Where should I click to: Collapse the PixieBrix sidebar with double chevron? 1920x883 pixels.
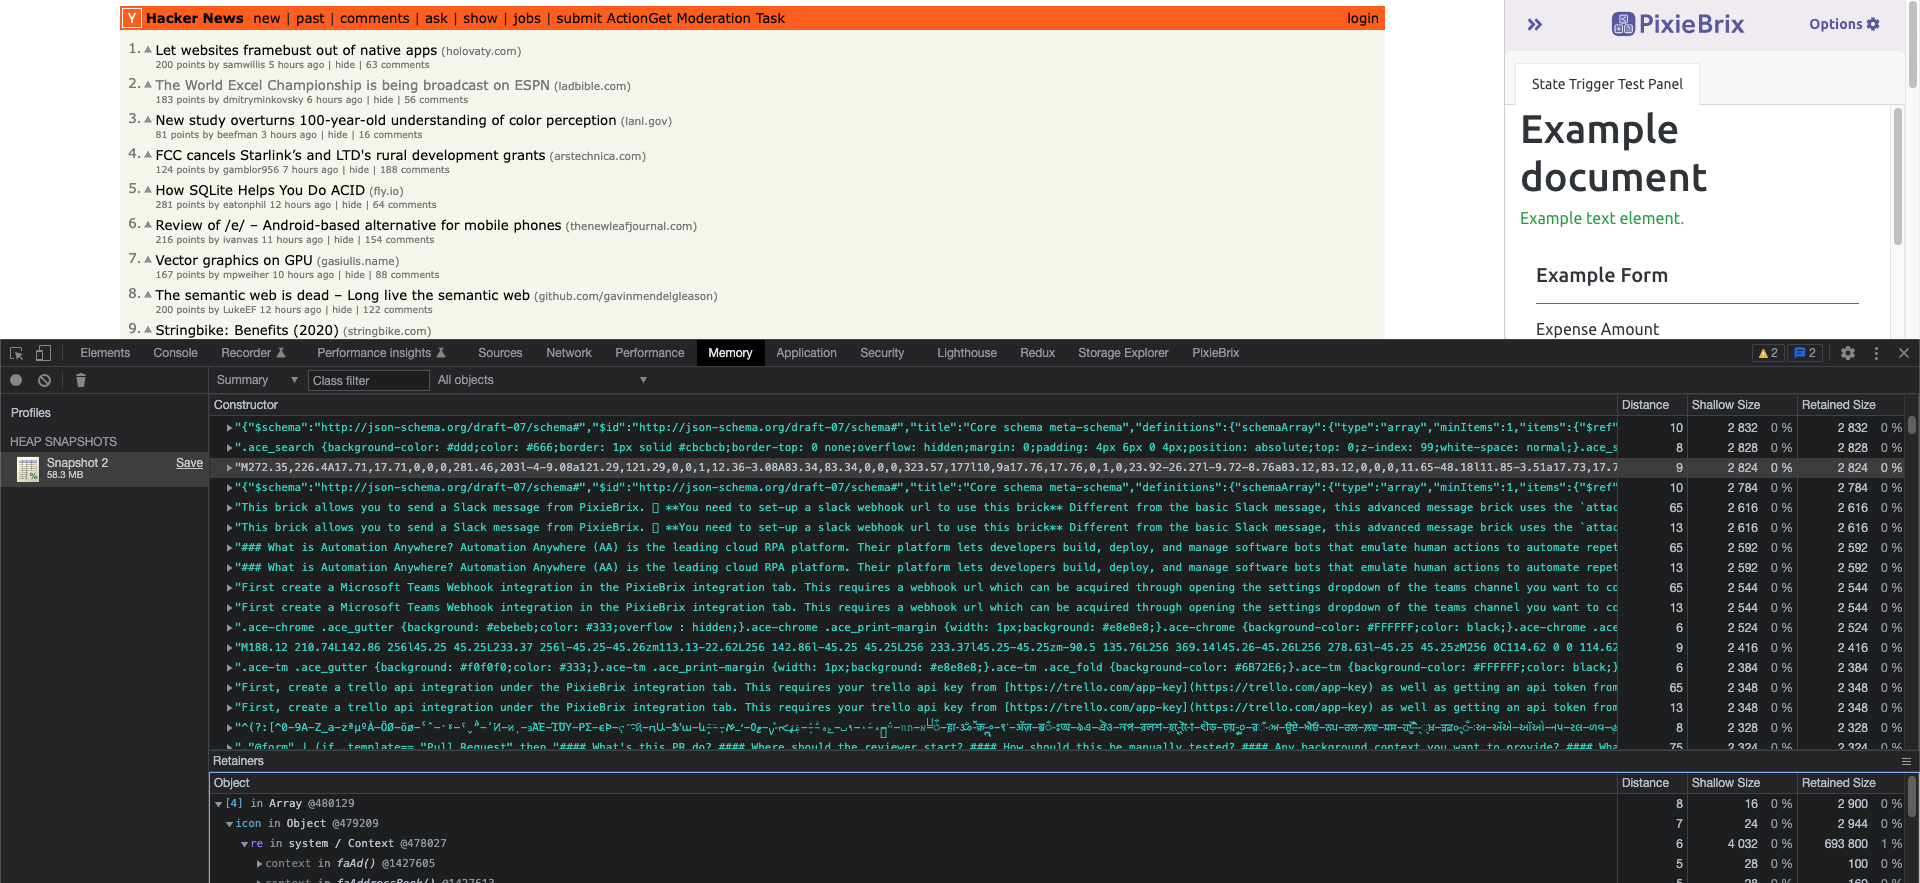click(x=1535, y=24)
